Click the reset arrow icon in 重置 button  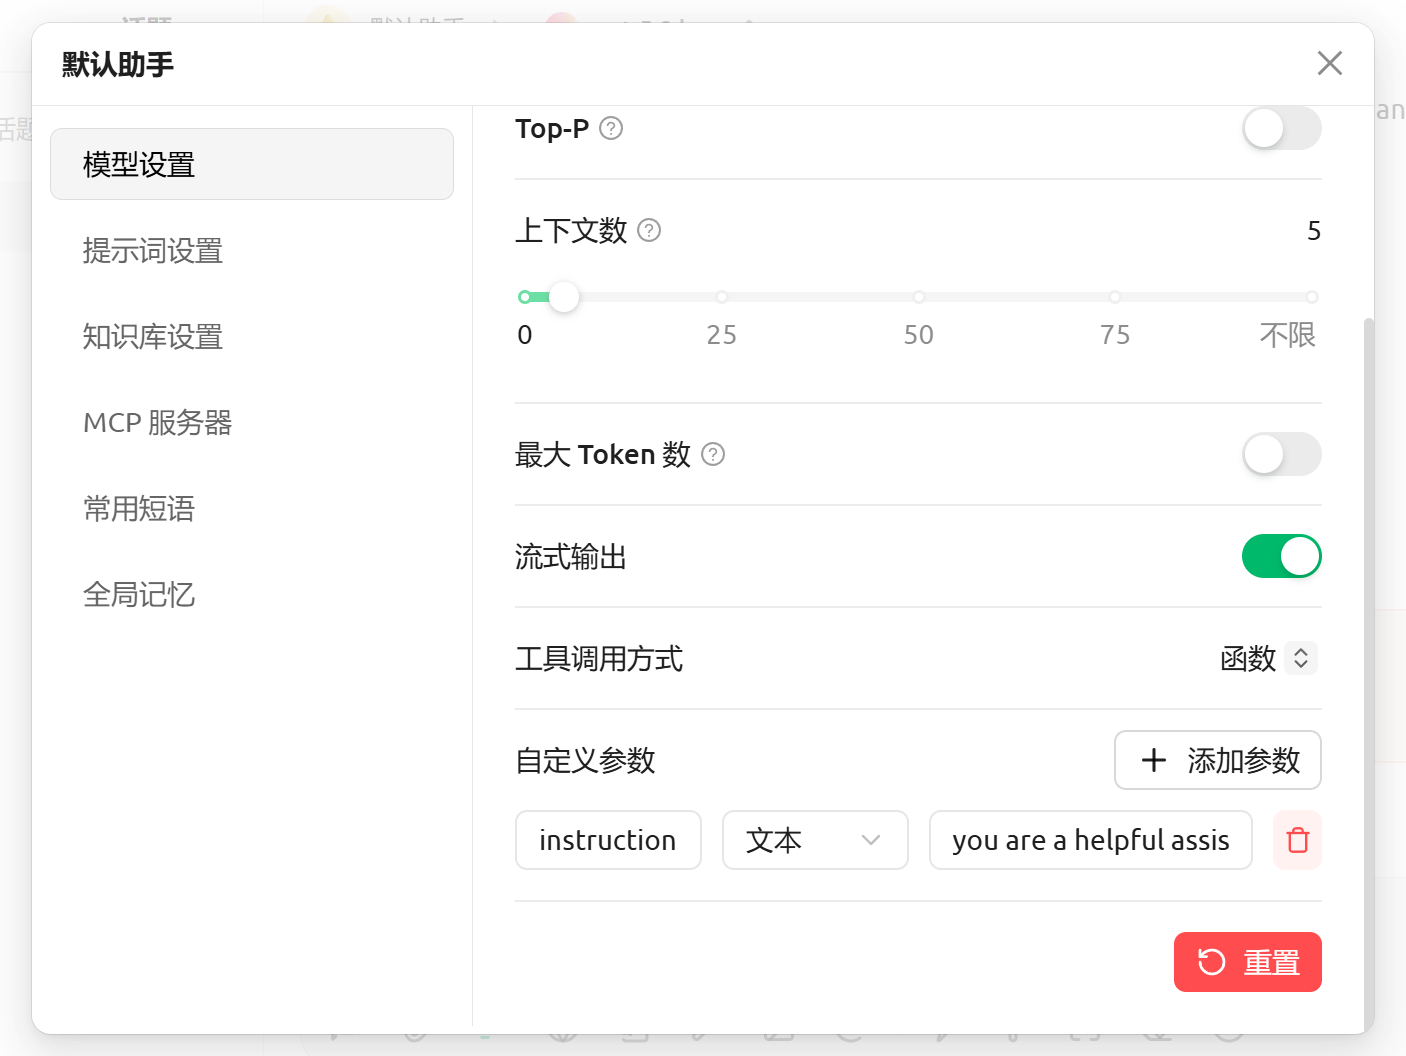[1211, 961]
